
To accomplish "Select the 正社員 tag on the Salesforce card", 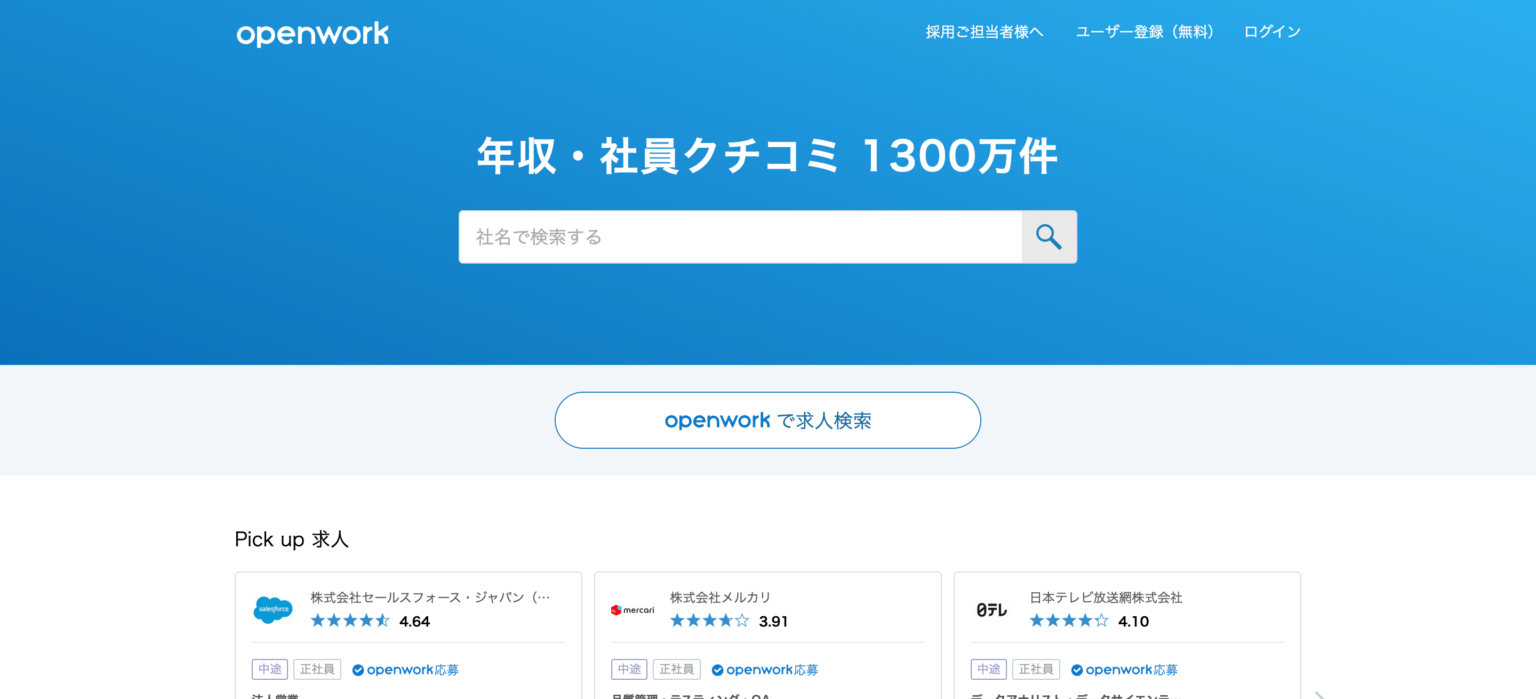I will (x=318, y=669).
